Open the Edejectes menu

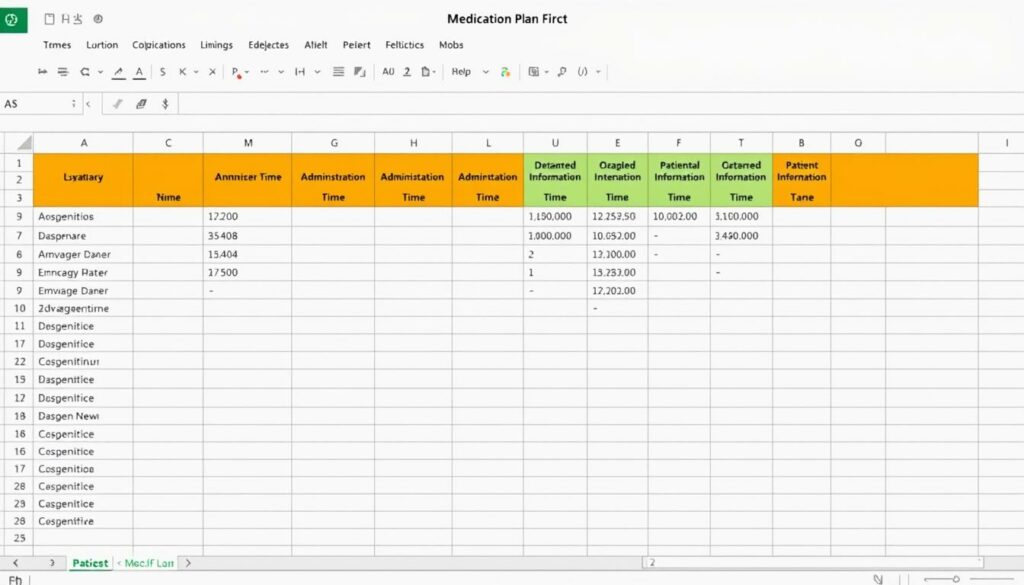[268, 45]
